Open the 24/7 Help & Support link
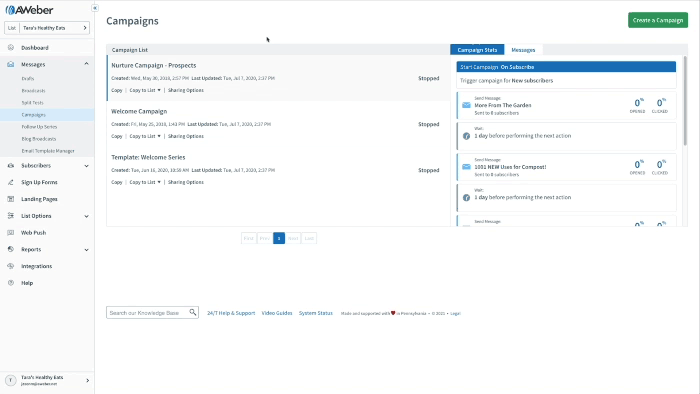 pyautogui.click(x=231, y=313)
